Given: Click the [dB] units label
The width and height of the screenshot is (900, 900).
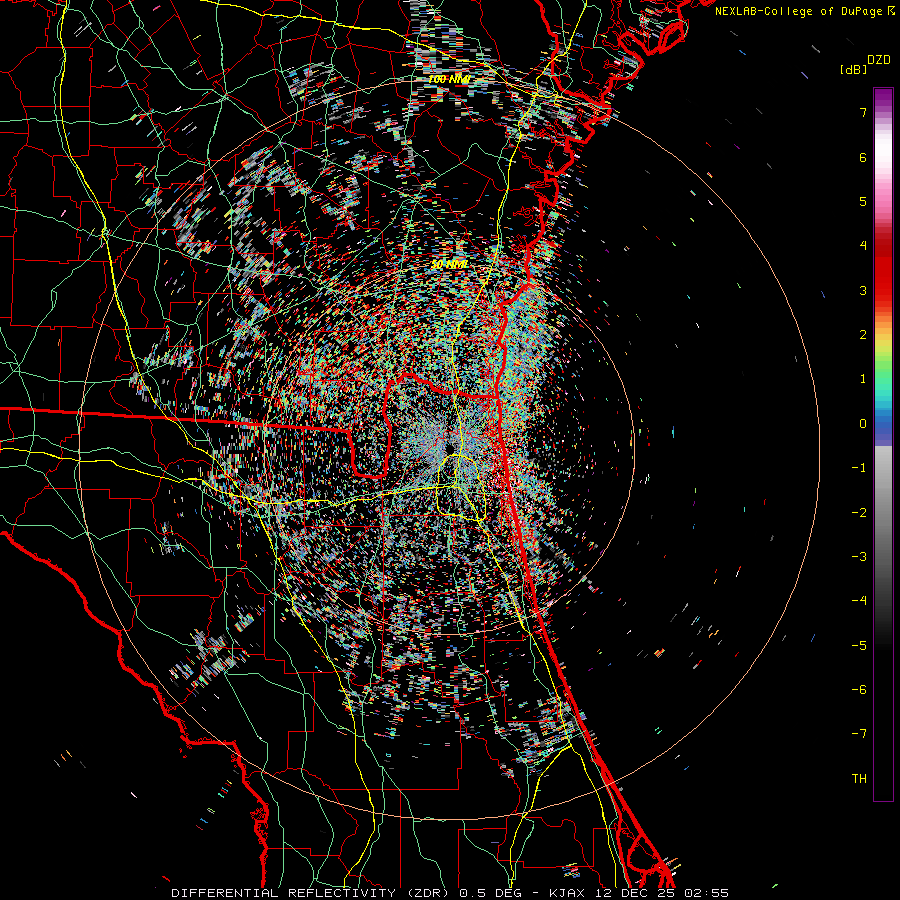Looking at the screenshot, I should pyautogui.click(x=853, y=69).
